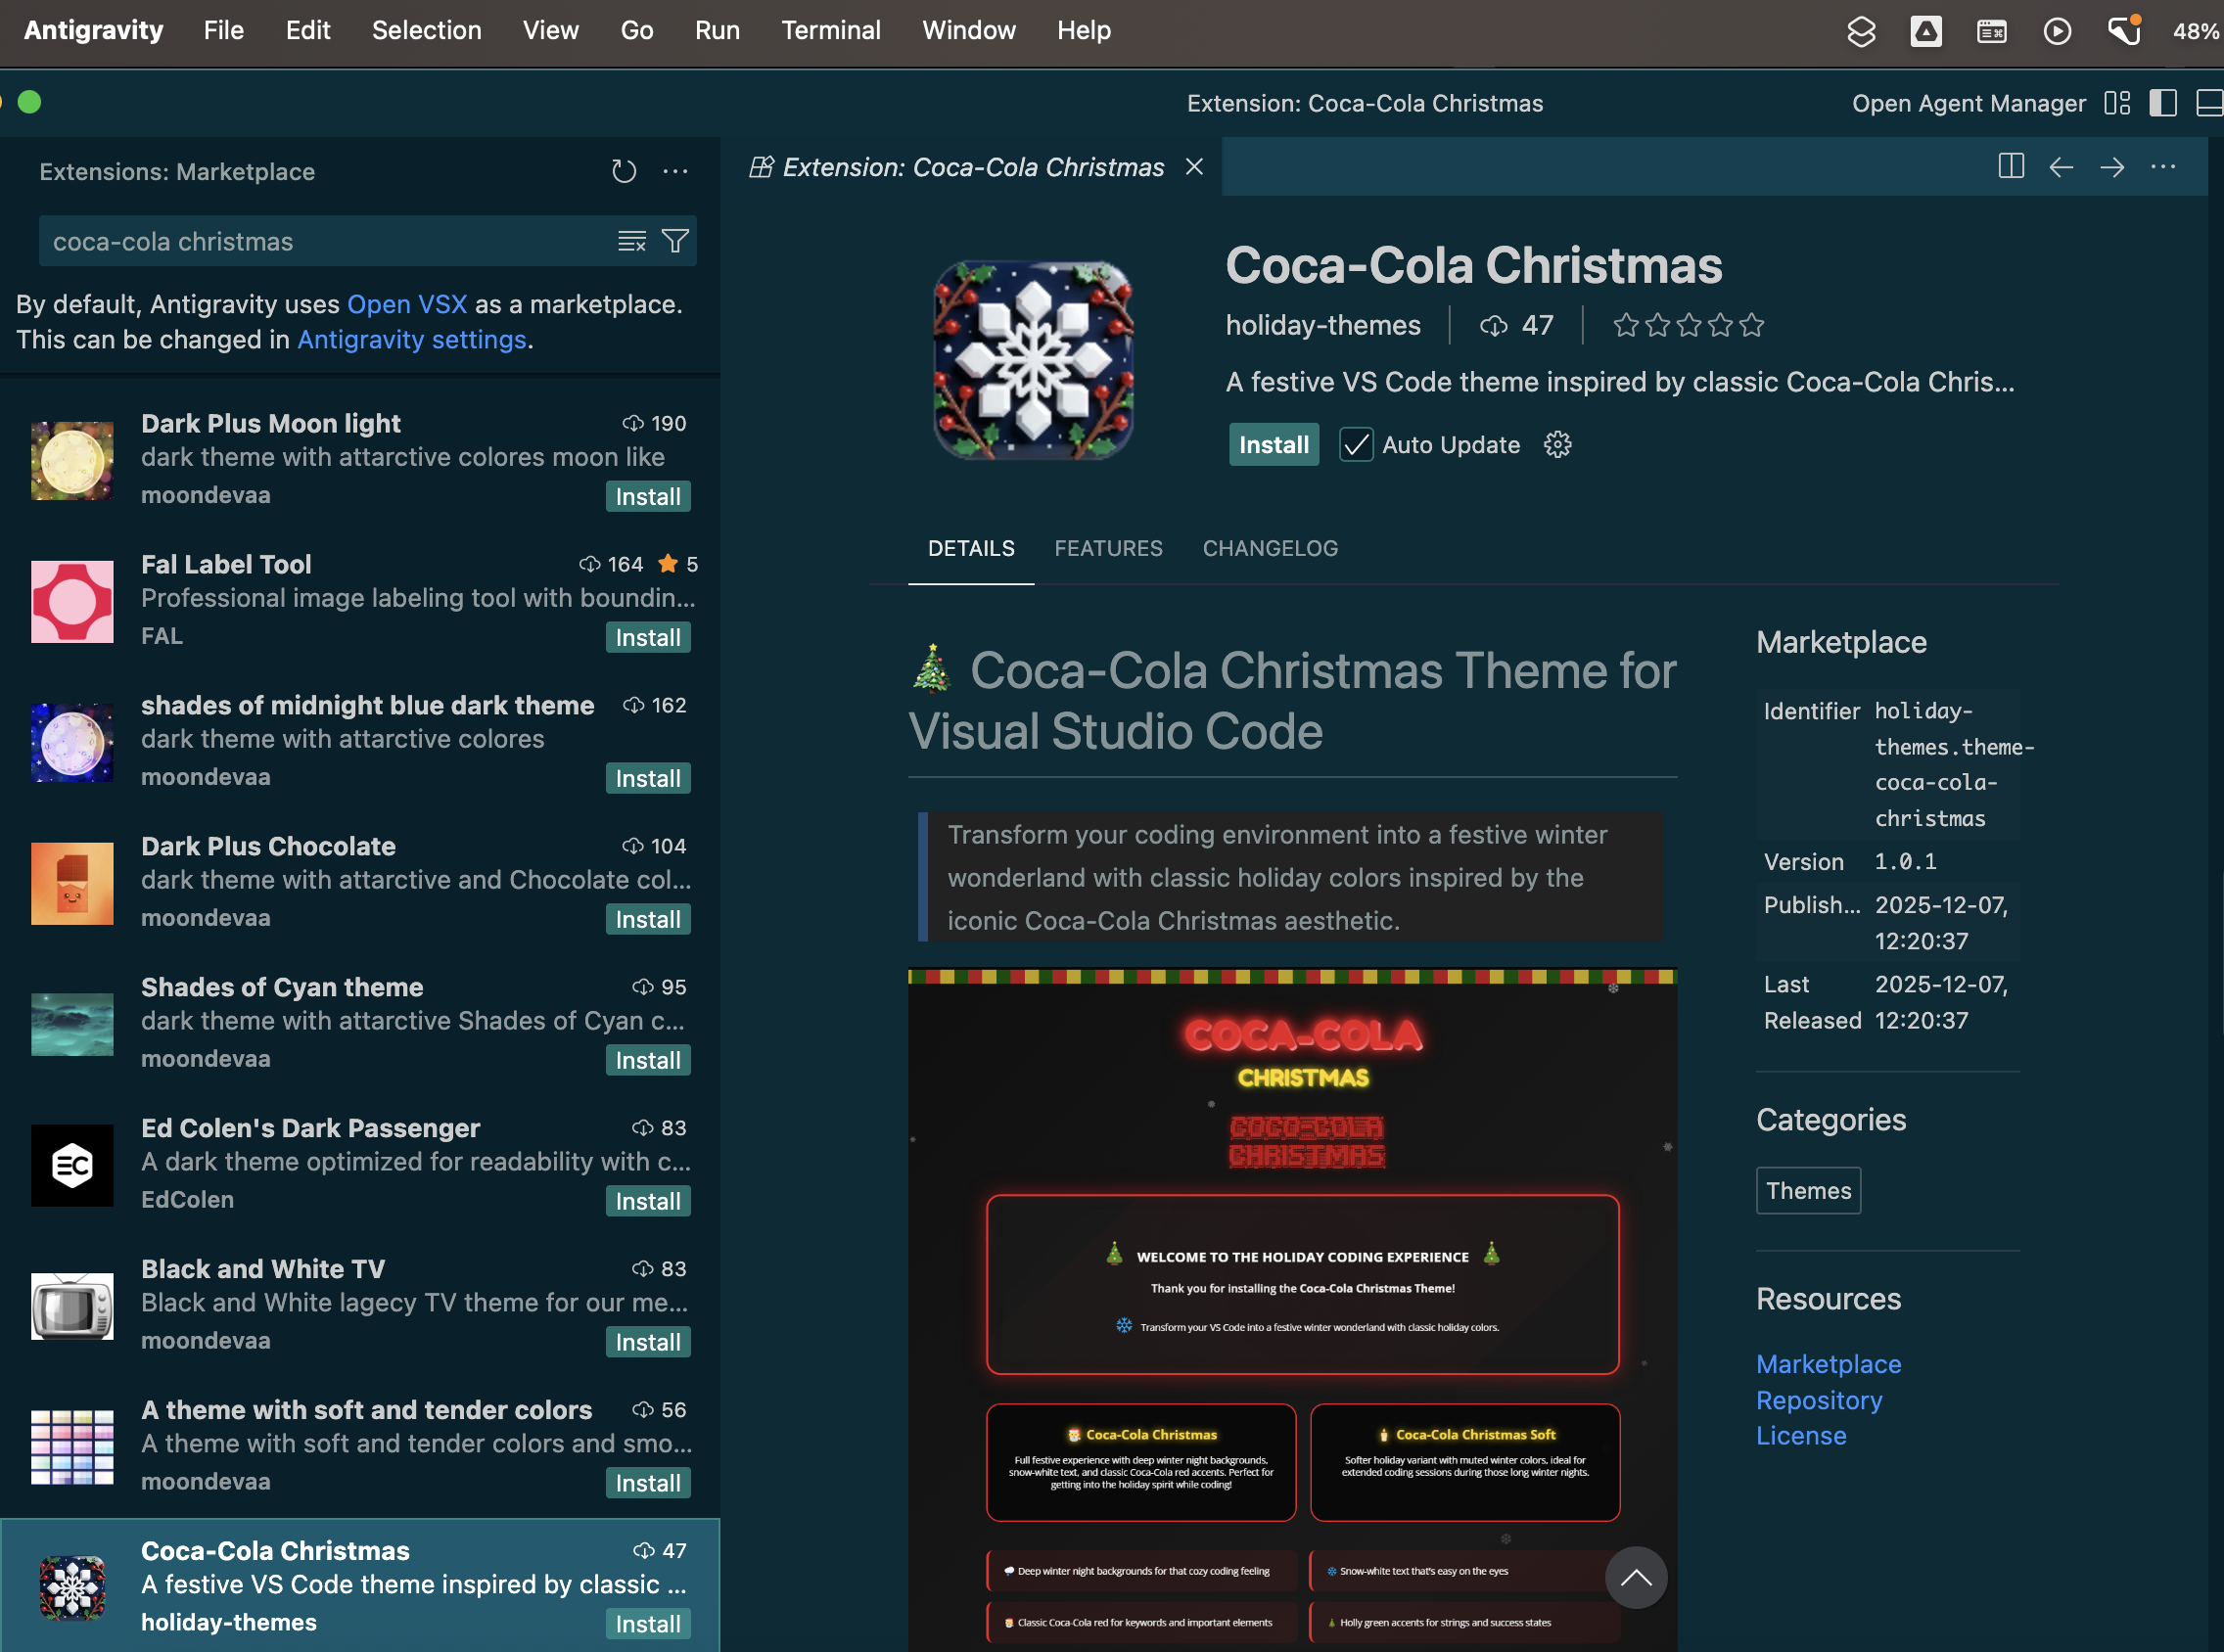Open the extensions filter funnel
Viewport: 2224px width, 1652px height.
click(675, 241)
